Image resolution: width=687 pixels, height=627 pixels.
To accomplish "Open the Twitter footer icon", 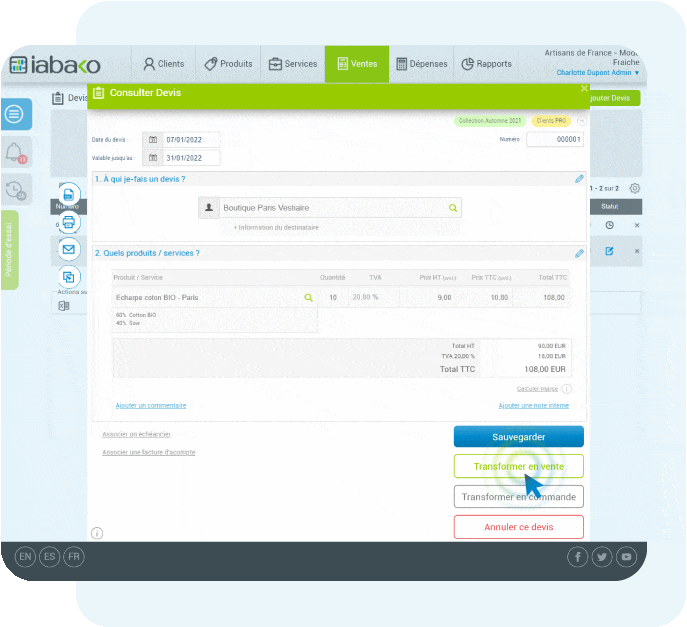I will (x=602, y=557).
